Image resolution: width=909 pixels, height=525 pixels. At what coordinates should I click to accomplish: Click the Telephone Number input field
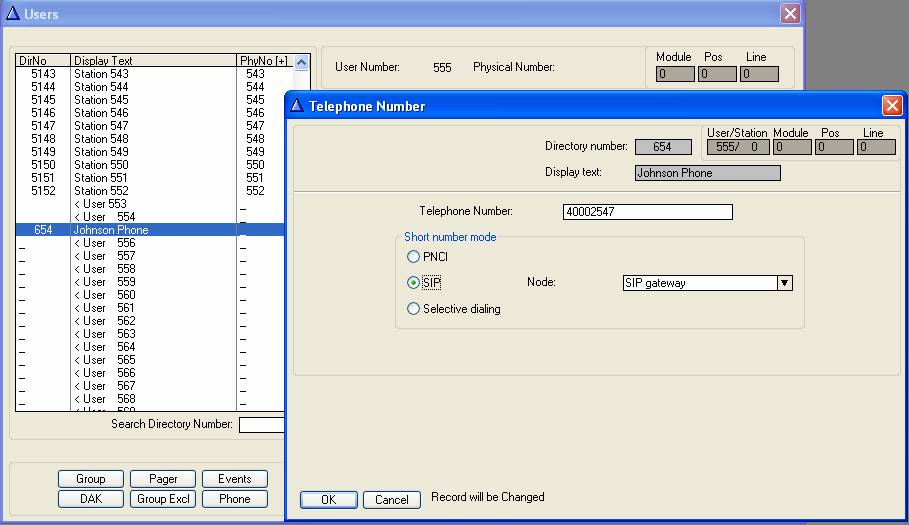pyautogui.click(x=648, y=212)
